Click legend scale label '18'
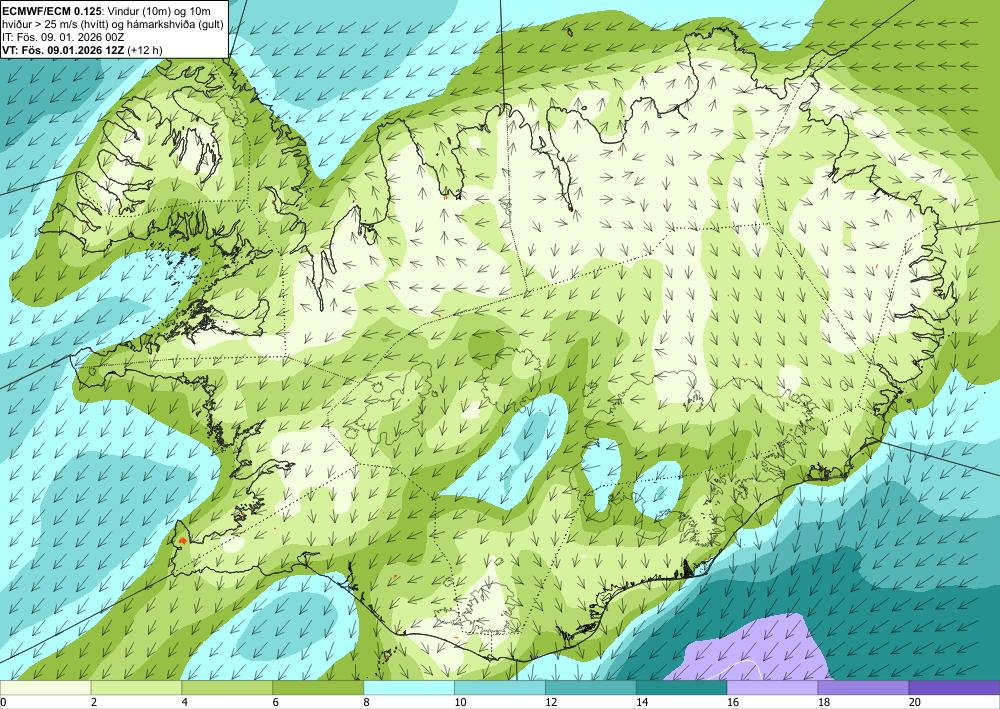The image size is (1000, 709). [823, 703]
